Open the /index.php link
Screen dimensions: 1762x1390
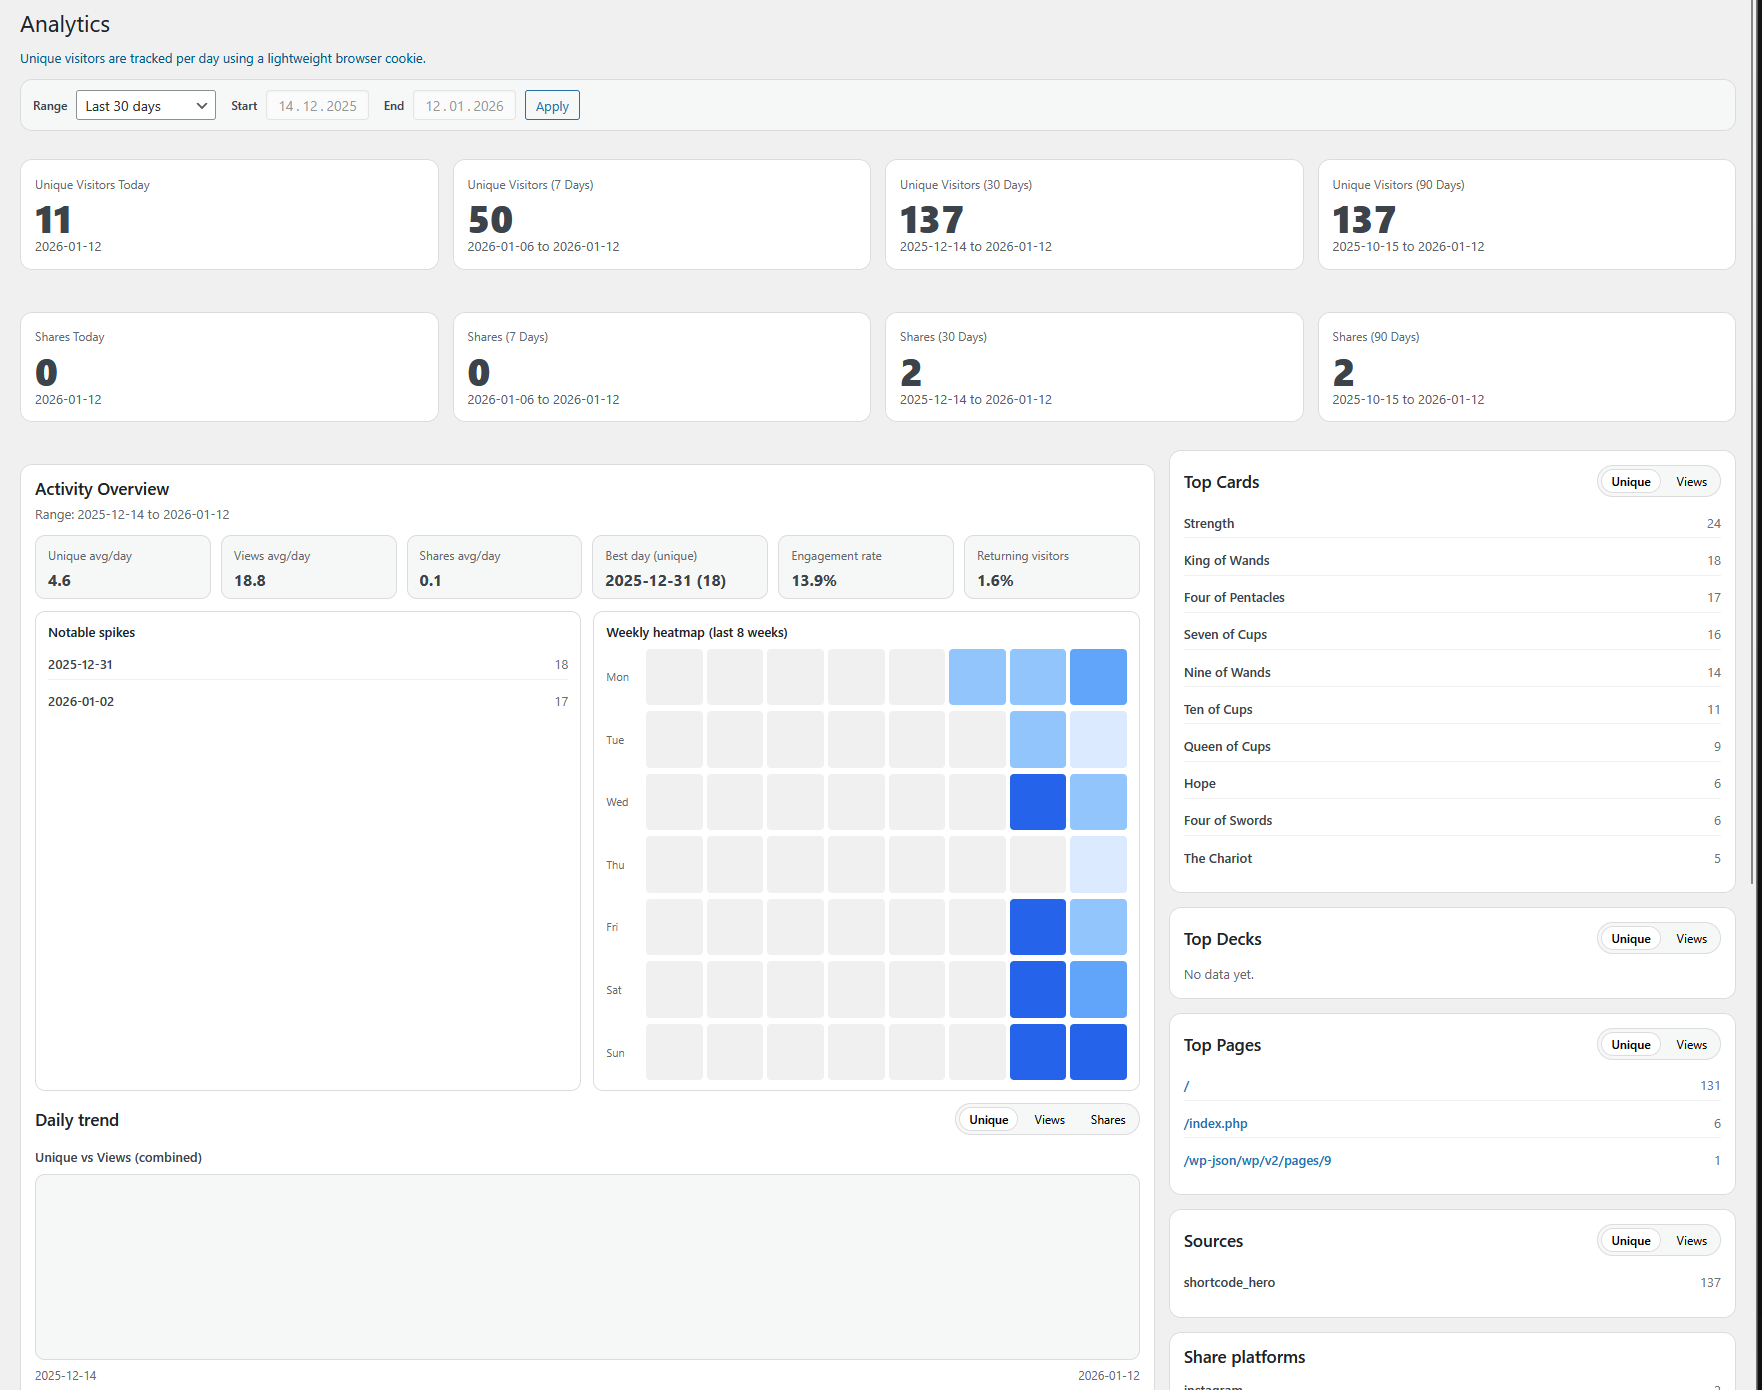point(1215,1123)
